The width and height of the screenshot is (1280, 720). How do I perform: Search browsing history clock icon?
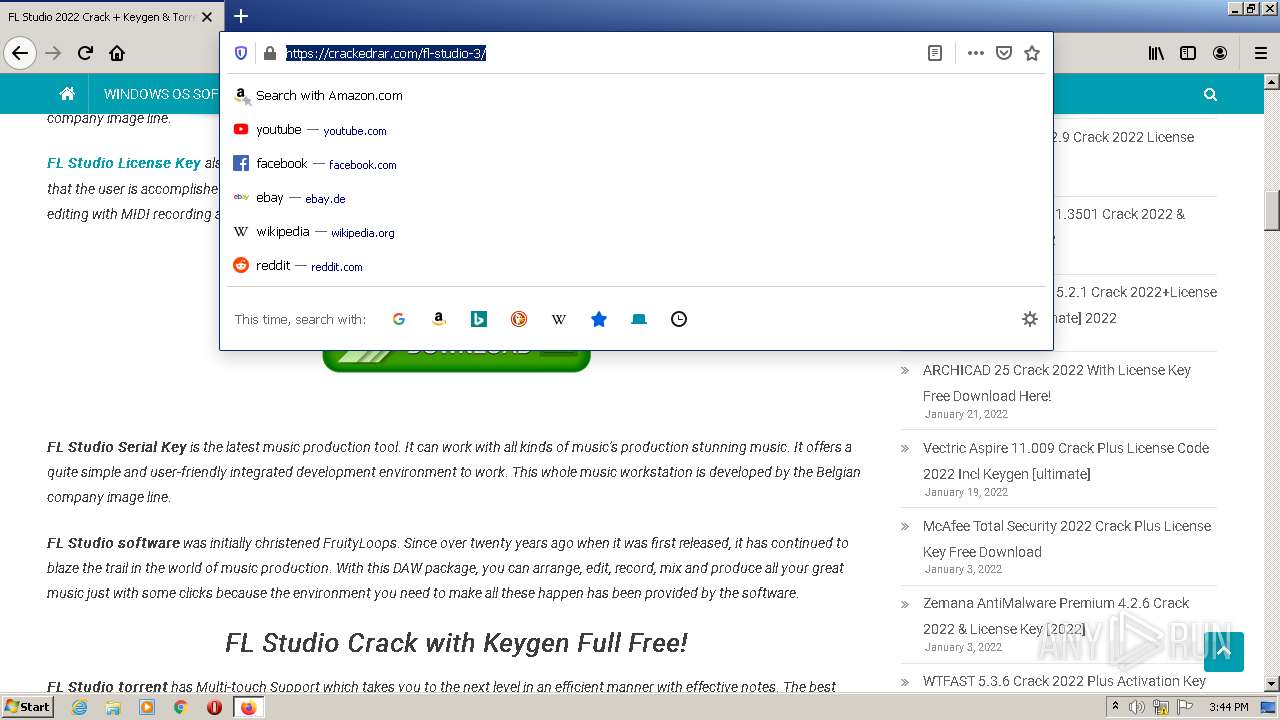pos(679,319)
